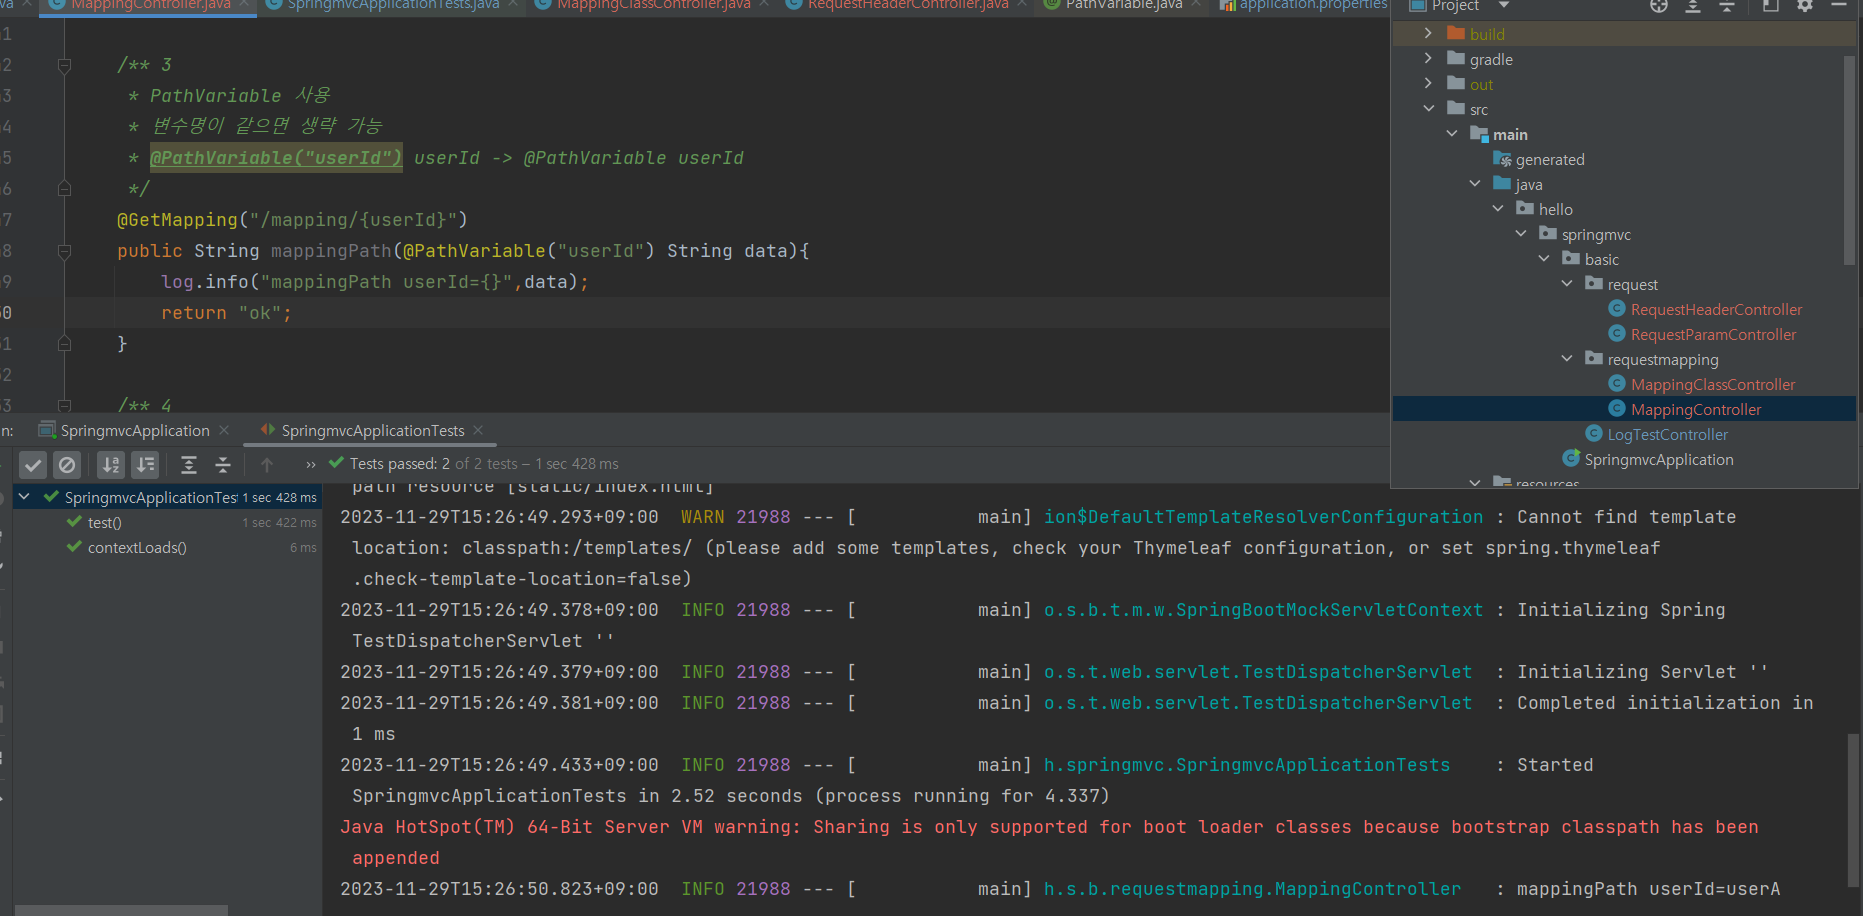Image resolution: width=1863 pixels, height=916 pixels.
Task: Open RequestParamController in project tree
Action: 1713,335
